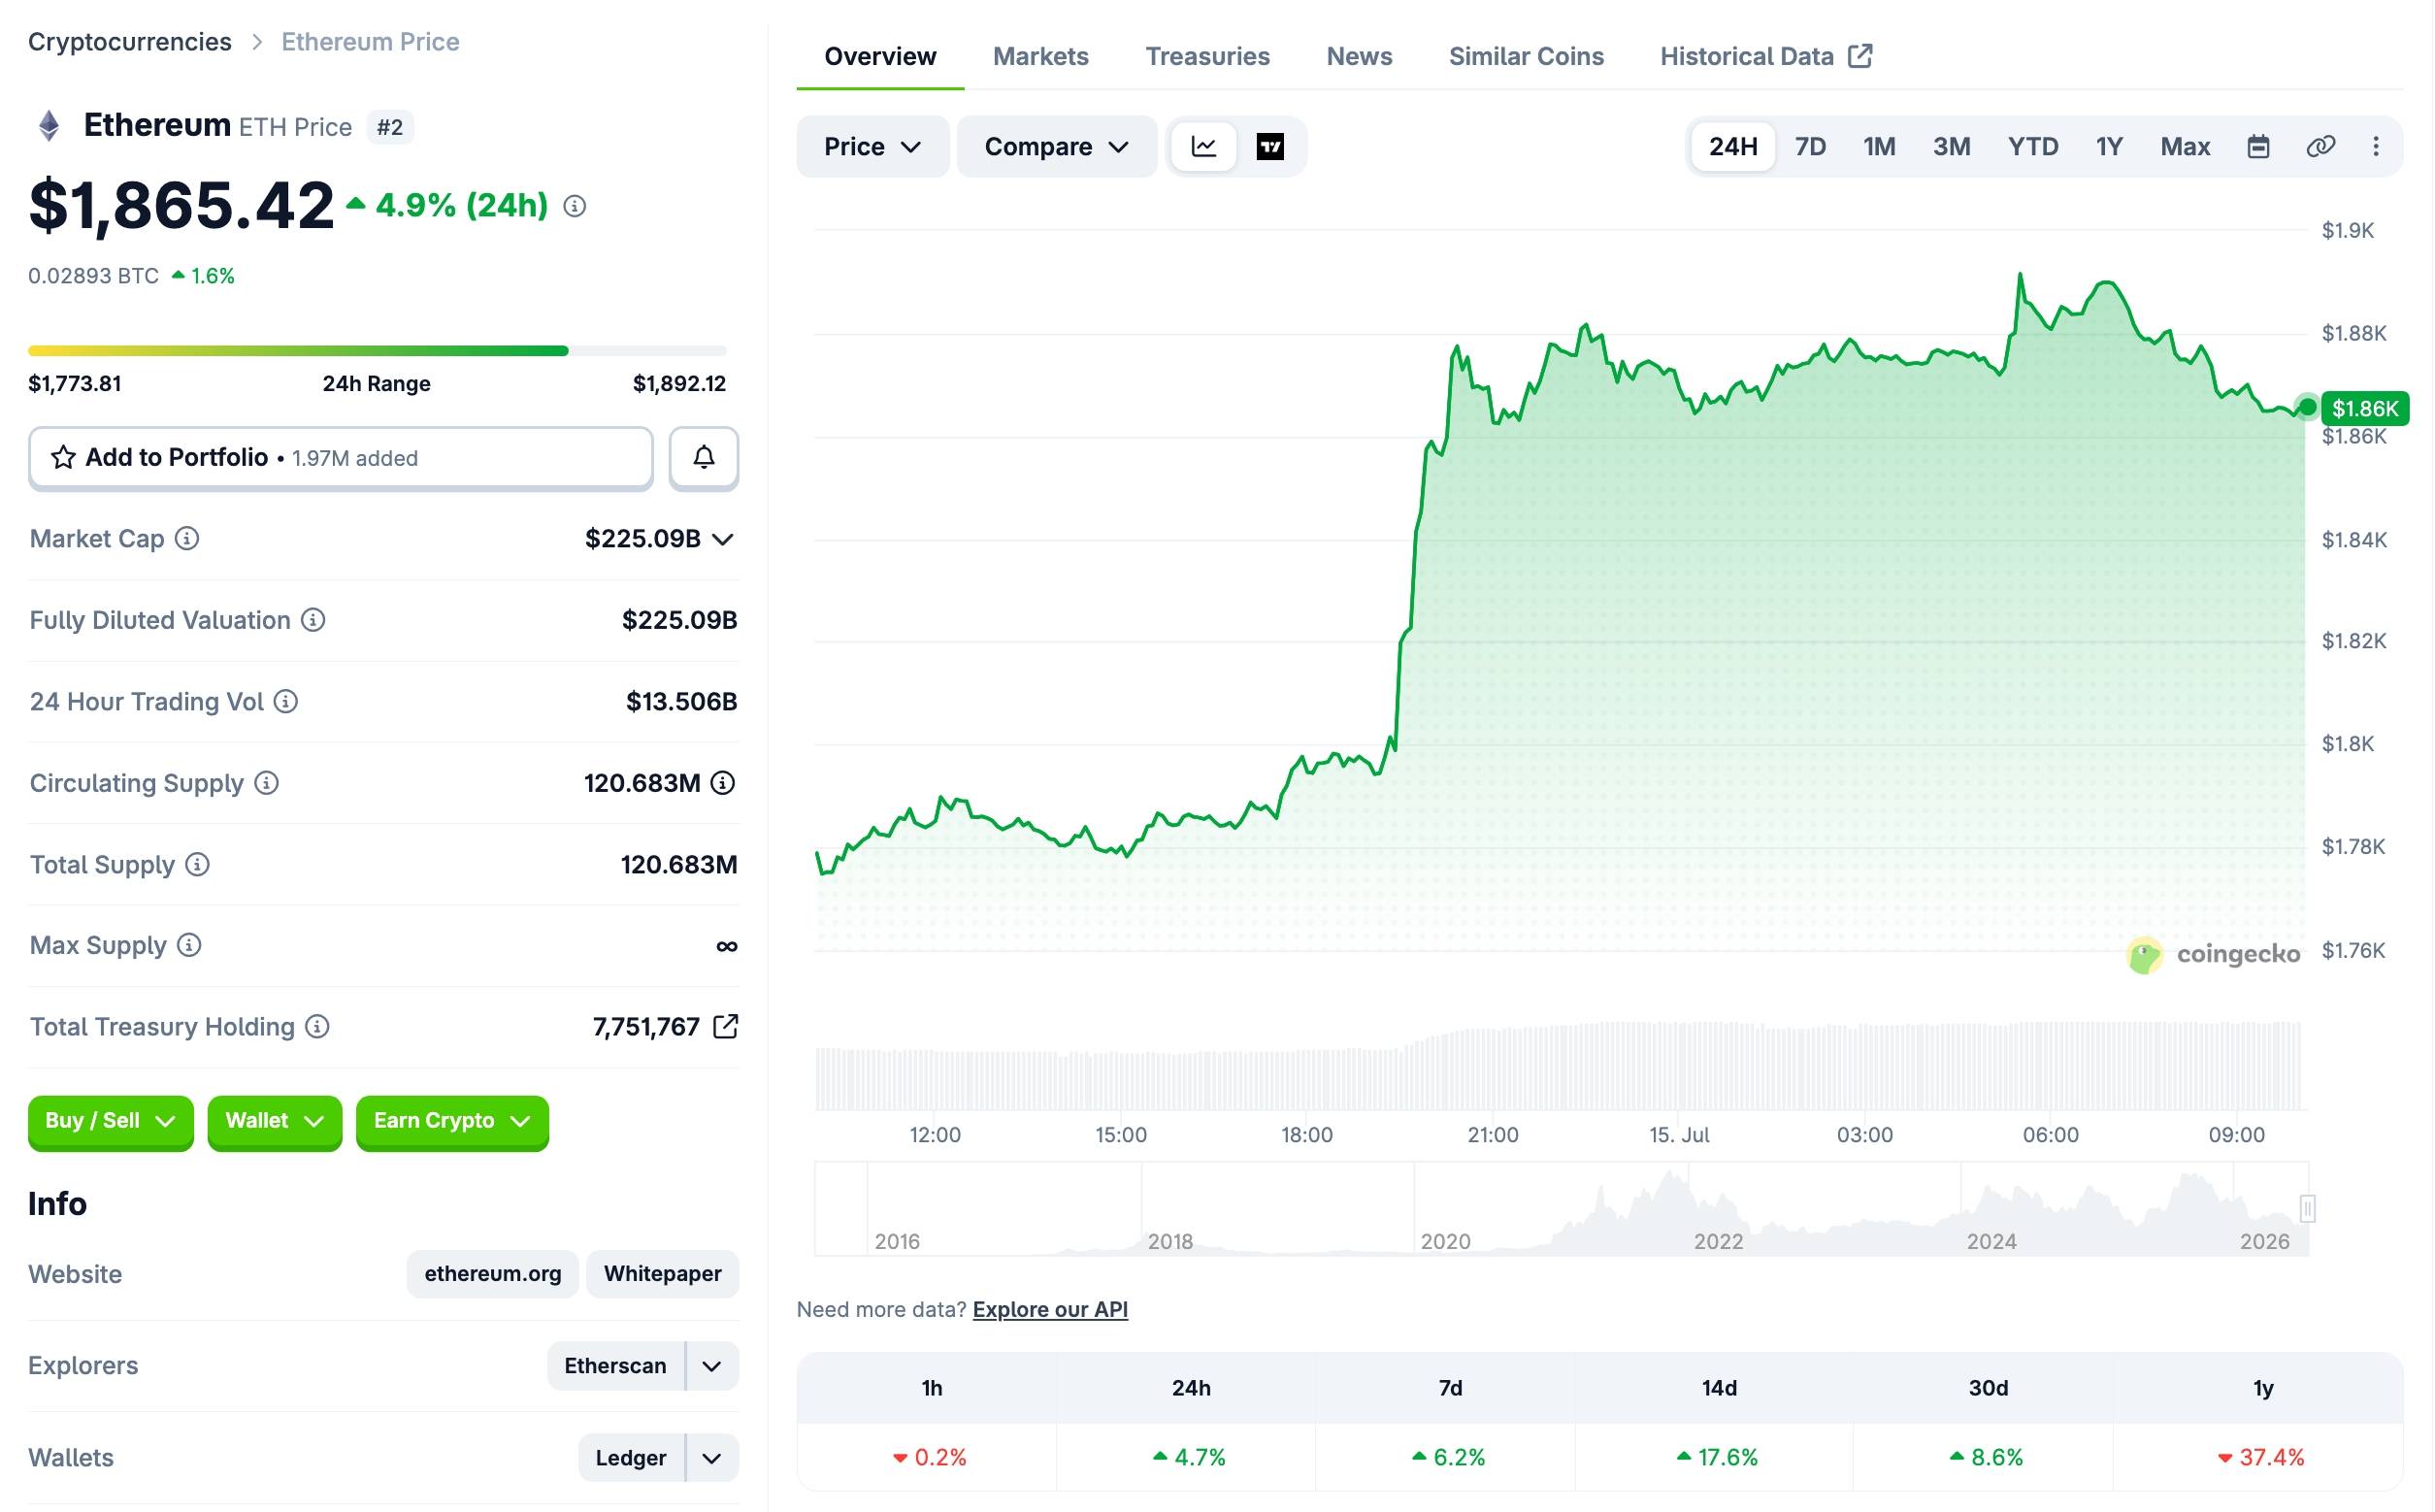Open the Historical Data external link icon
This screenshot has height=1512, width=2435.
[x=1860, y=56]
